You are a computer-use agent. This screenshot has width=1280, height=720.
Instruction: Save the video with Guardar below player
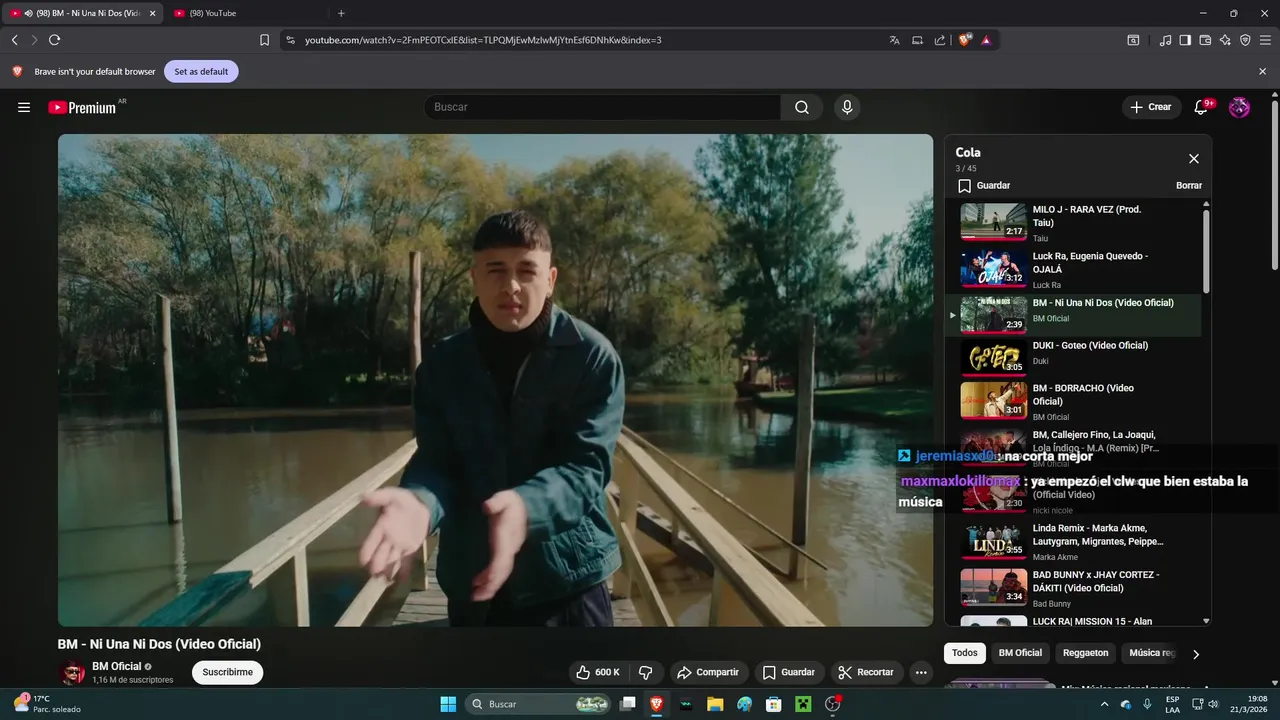[789, 672]
